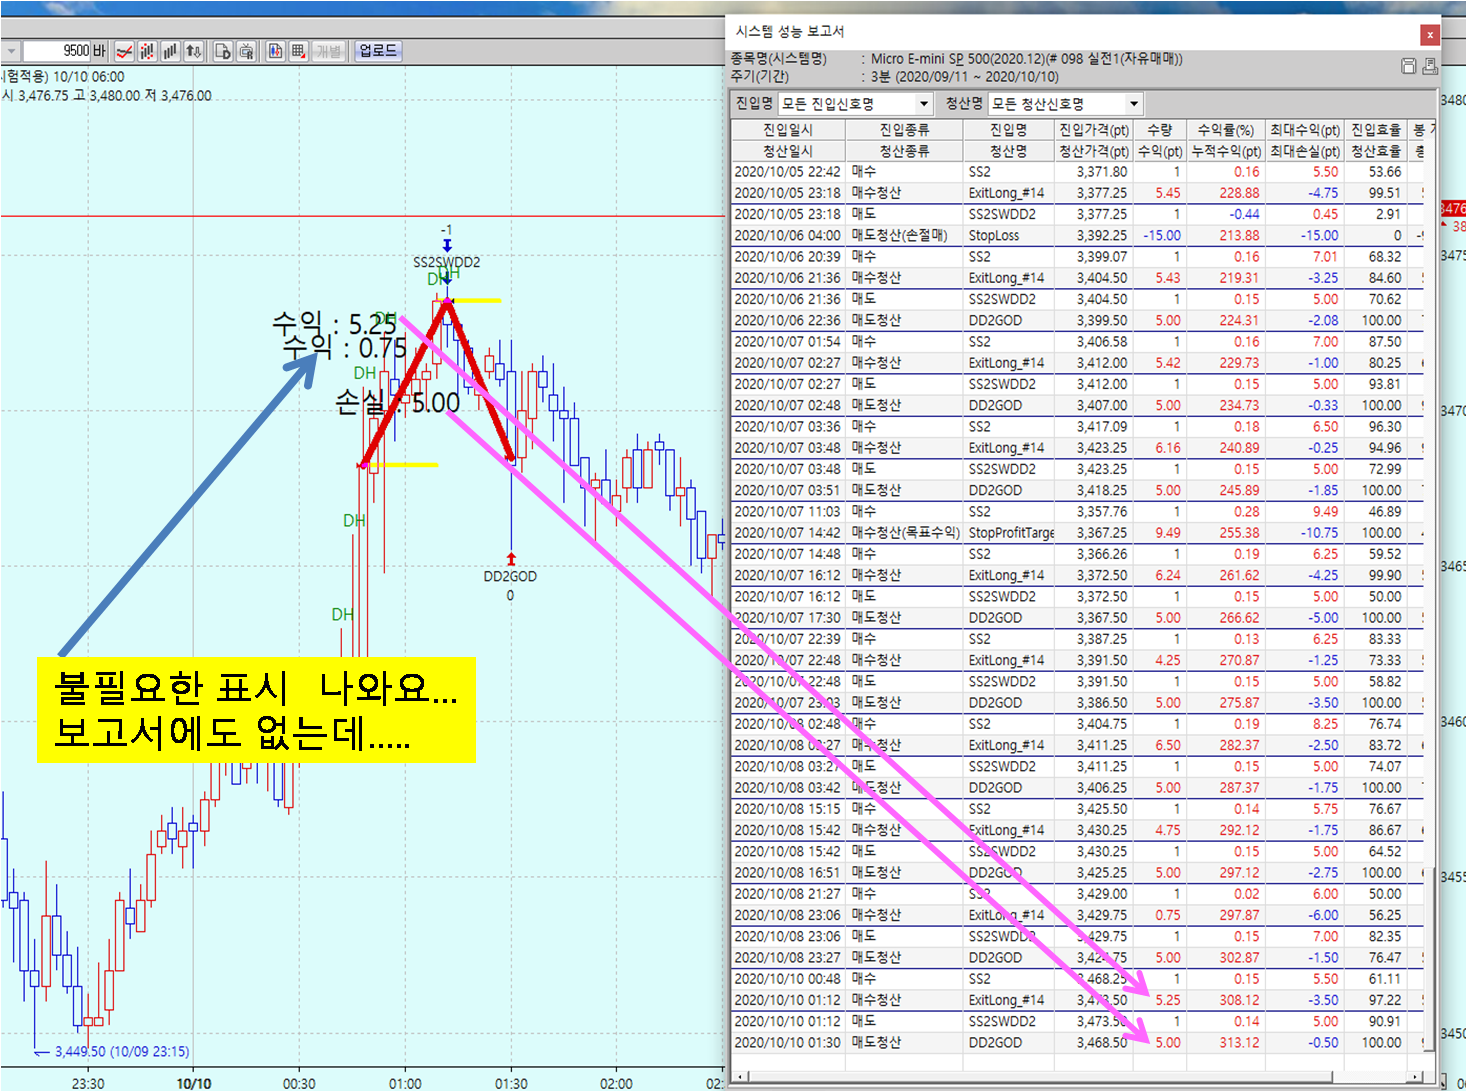Viewport: 1467px width, 1092px height.
Task: Click the line chart indicator toolbar icon
Action: [x=124, y=51]
